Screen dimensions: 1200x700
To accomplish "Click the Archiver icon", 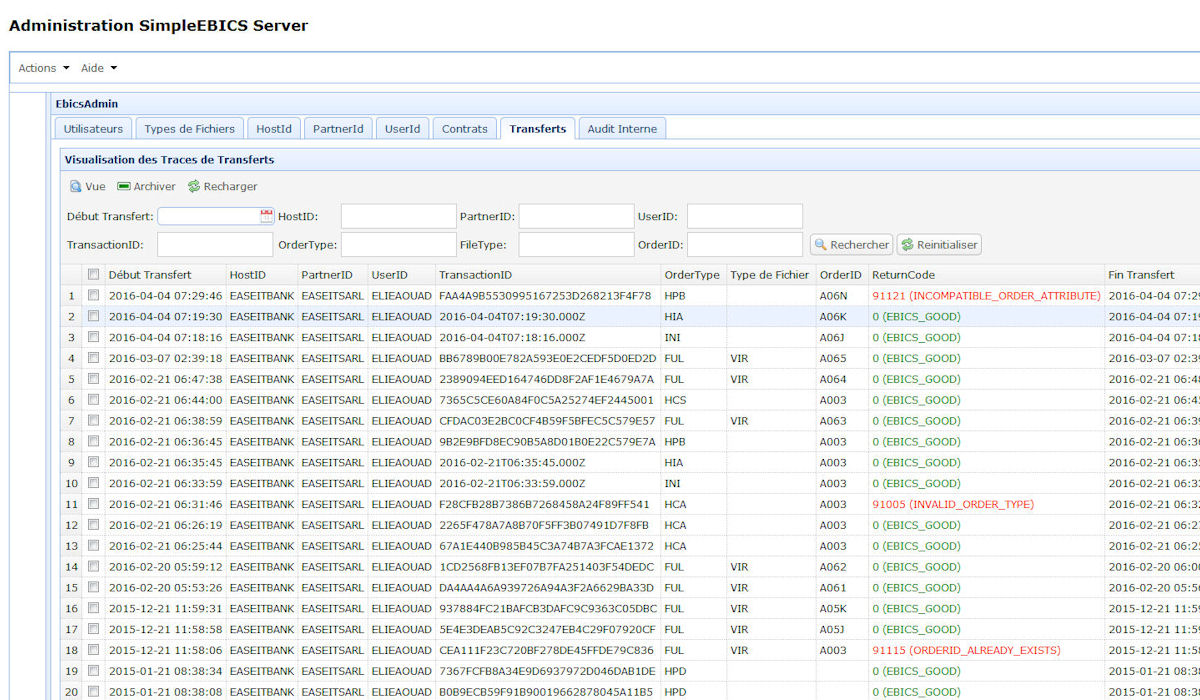I will [x=124, y=186].
